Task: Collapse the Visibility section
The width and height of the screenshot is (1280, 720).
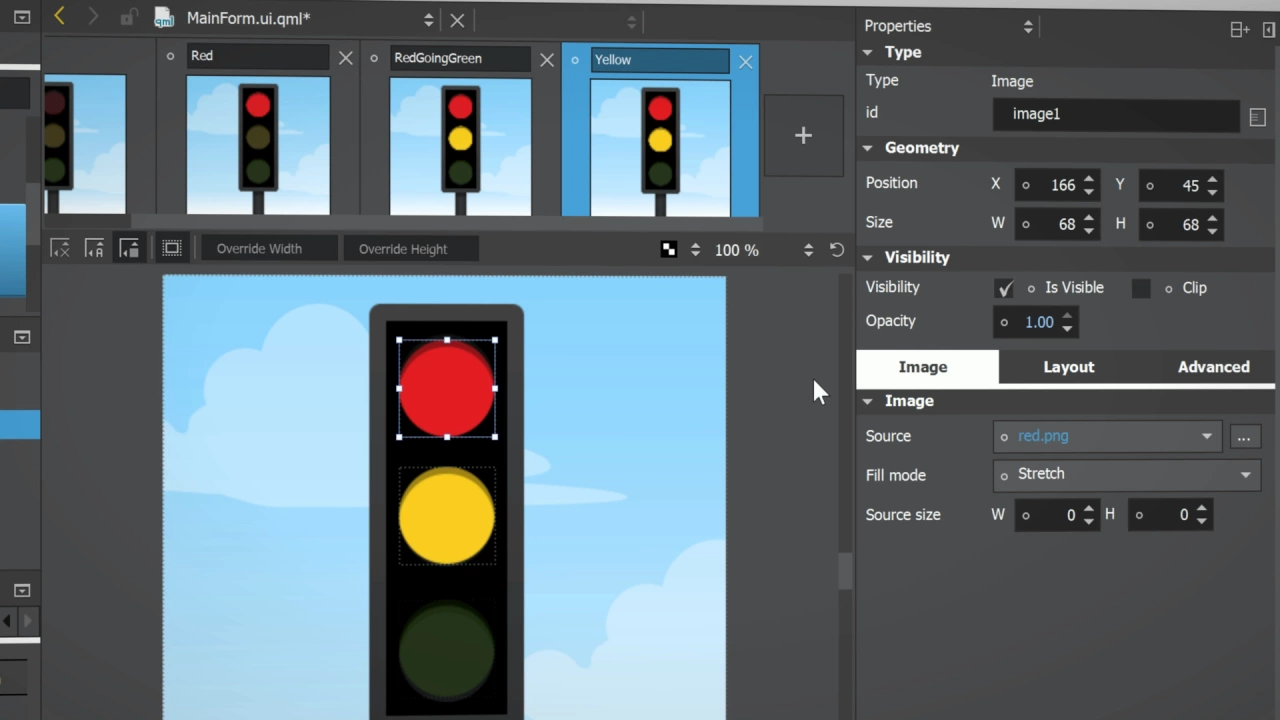Action: click(867, 258)
